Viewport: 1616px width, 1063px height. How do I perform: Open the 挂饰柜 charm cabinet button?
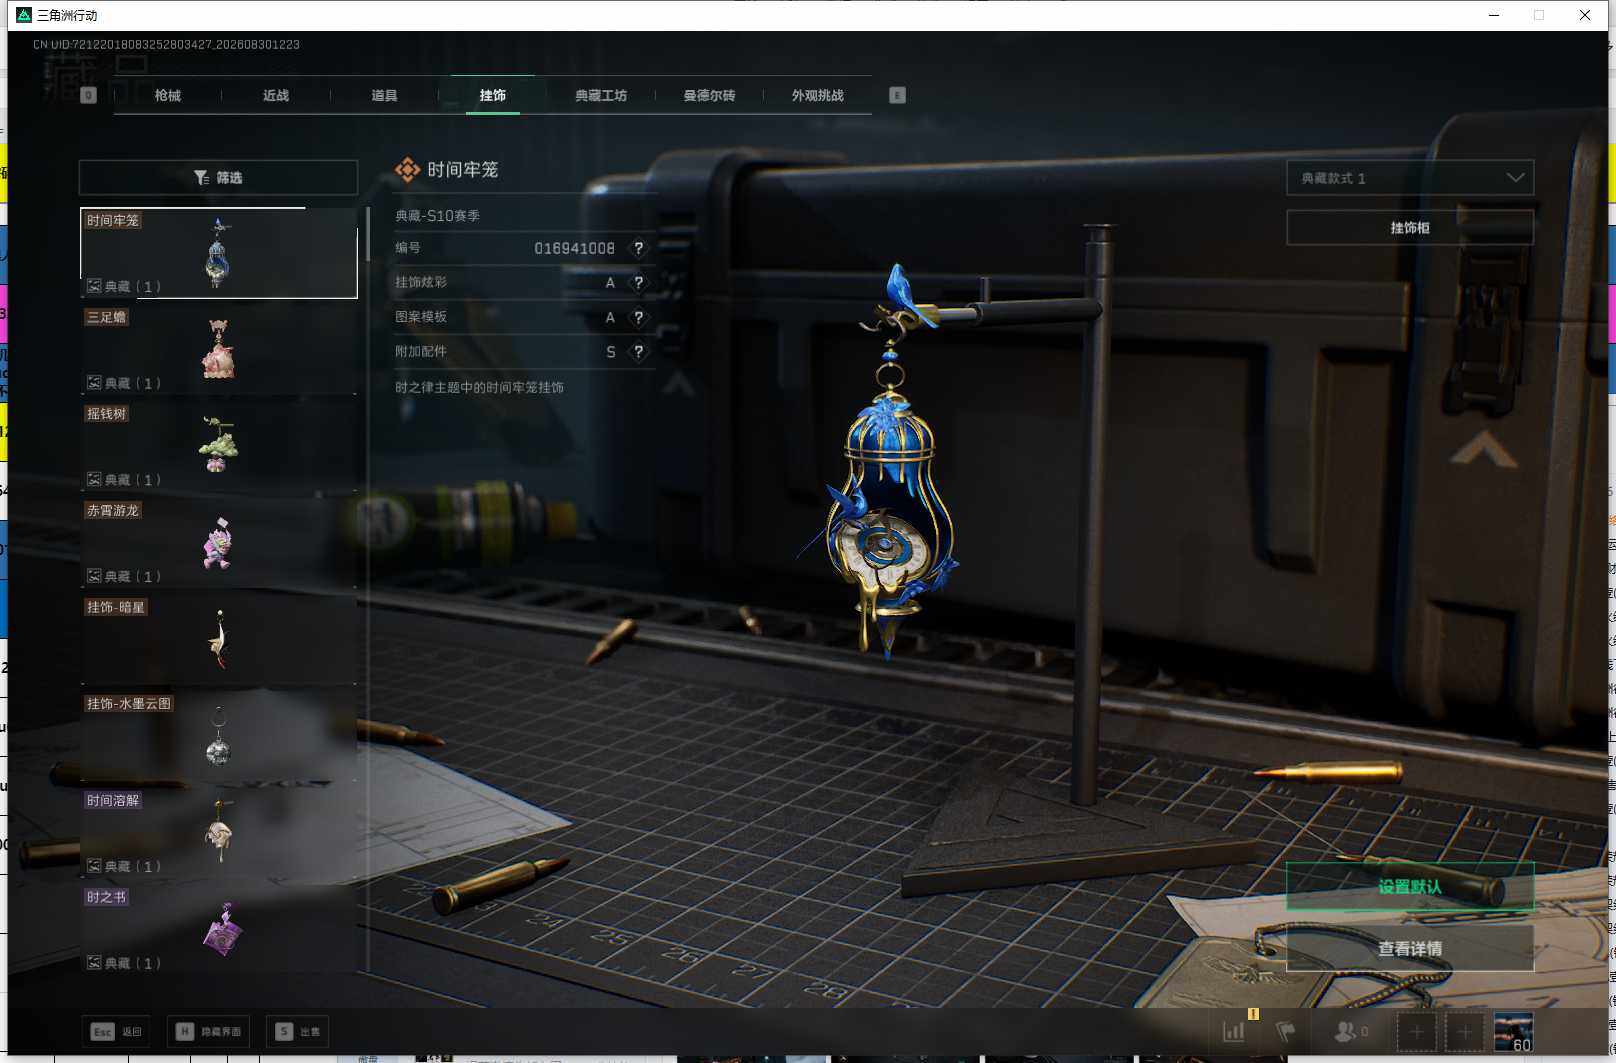click(1410, 228)
